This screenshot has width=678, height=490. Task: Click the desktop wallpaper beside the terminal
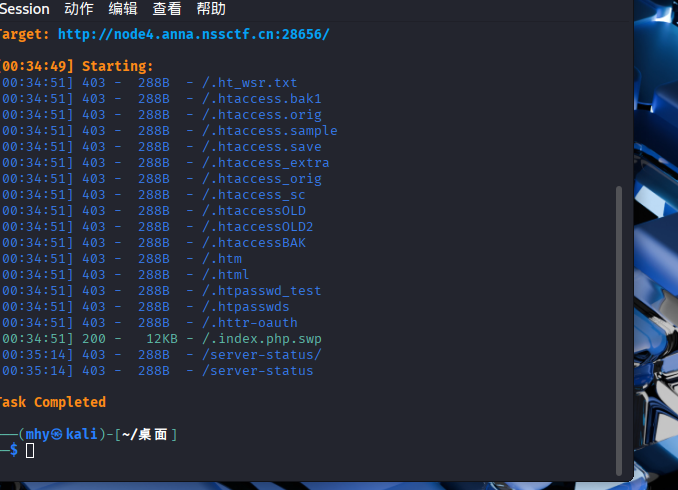pyautogui.click(x=655, y=250)
